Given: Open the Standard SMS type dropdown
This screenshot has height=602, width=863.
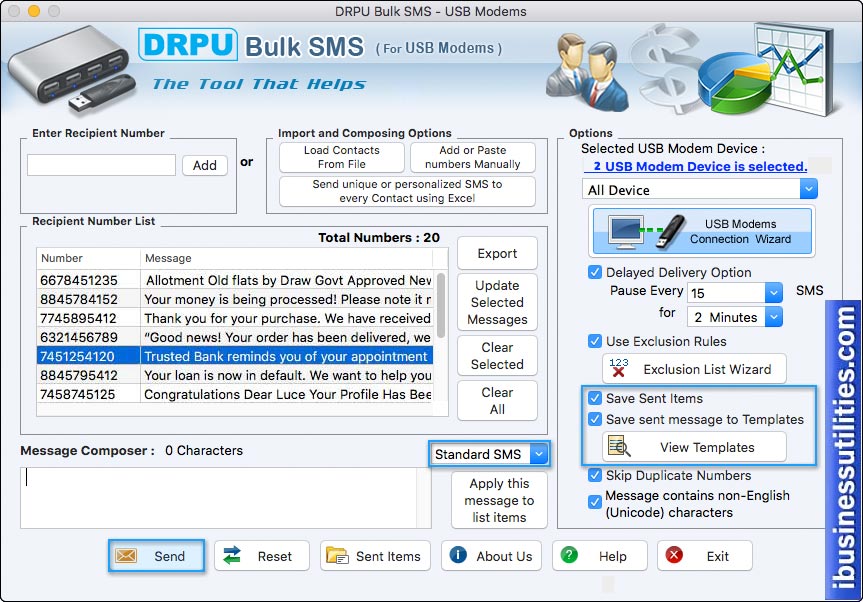Looking at the screenshot, I should pos(489,454).
